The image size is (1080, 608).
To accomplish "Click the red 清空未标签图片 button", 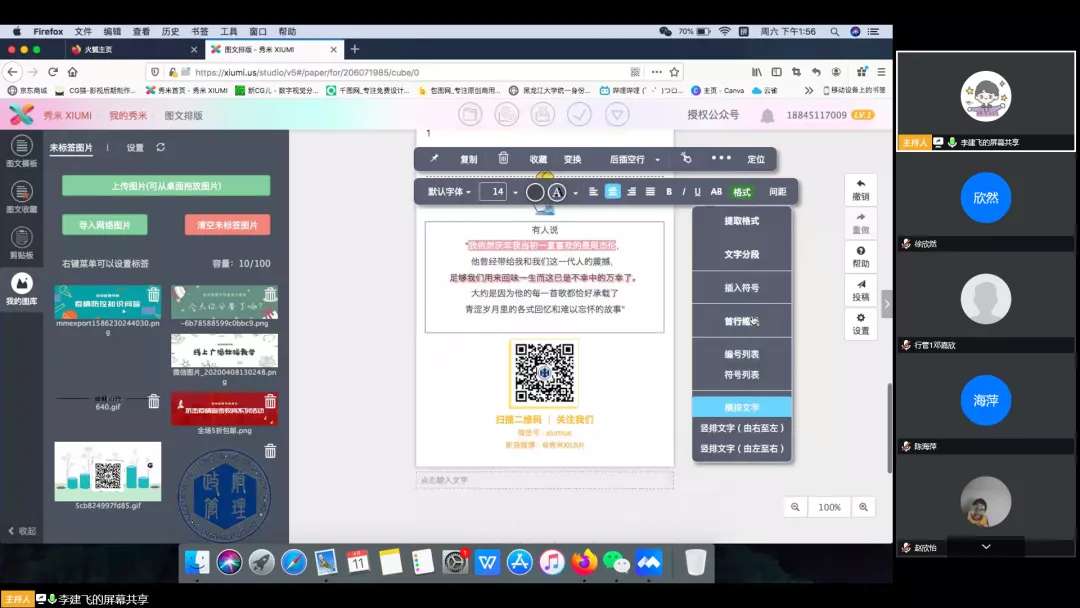I will (x=227, y=225).
